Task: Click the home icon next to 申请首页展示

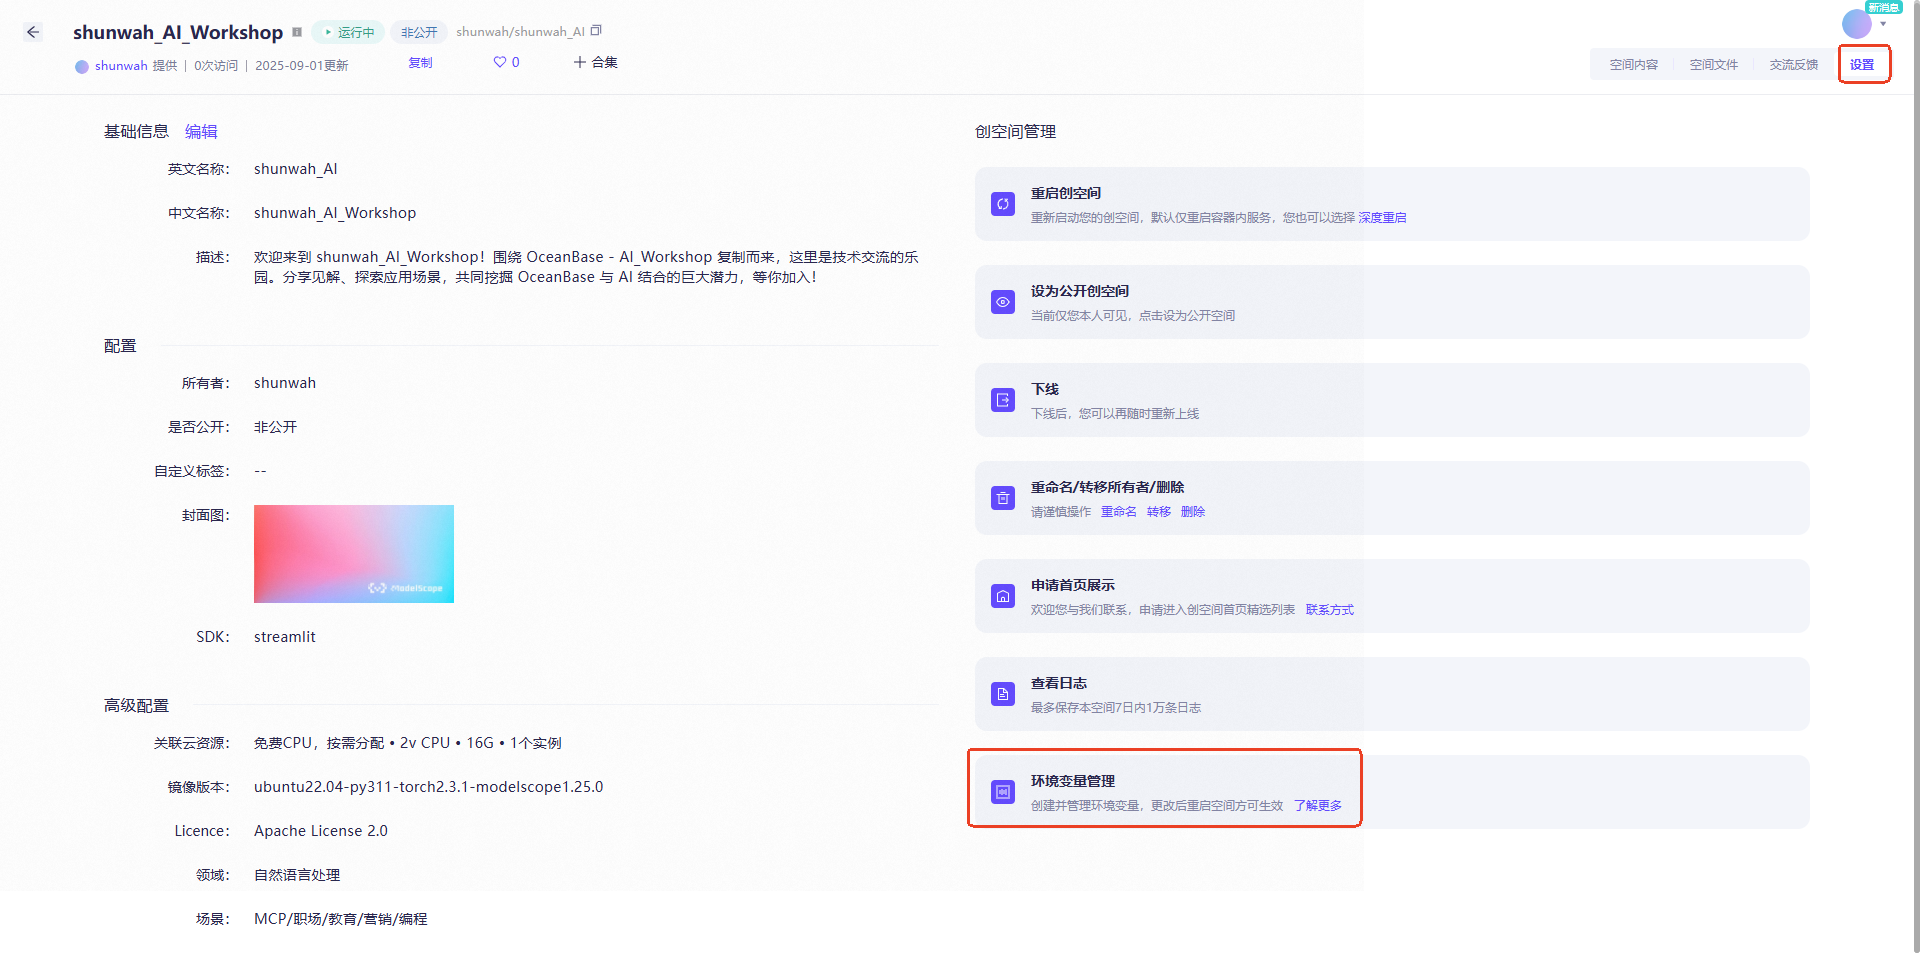Action: tap(1003, 595)
